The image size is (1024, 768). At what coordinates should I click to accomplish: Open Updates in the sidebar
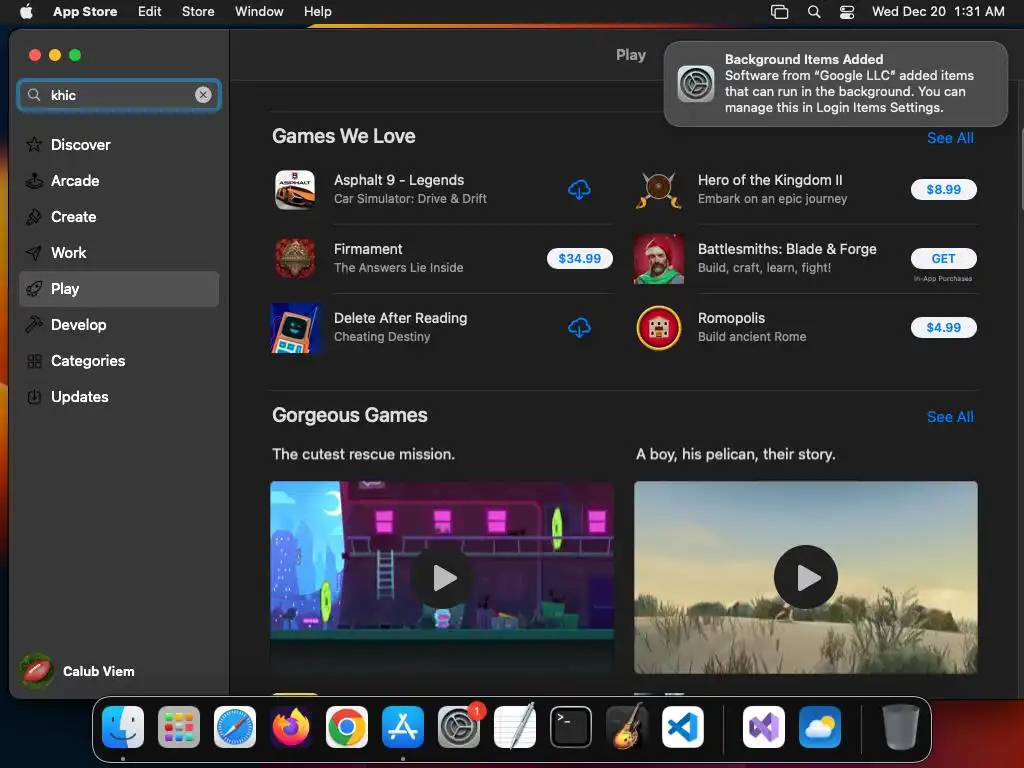(x=119, y=396)
